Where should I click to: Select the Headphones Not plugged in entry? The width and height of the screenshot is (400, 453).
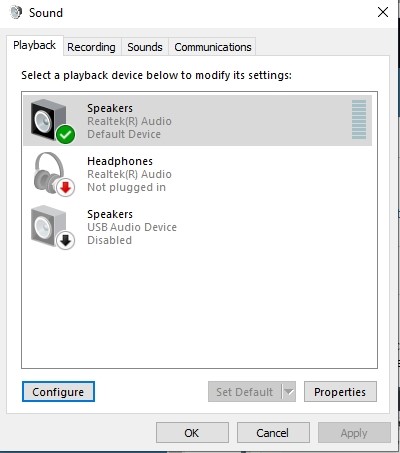tap(197, 174)
